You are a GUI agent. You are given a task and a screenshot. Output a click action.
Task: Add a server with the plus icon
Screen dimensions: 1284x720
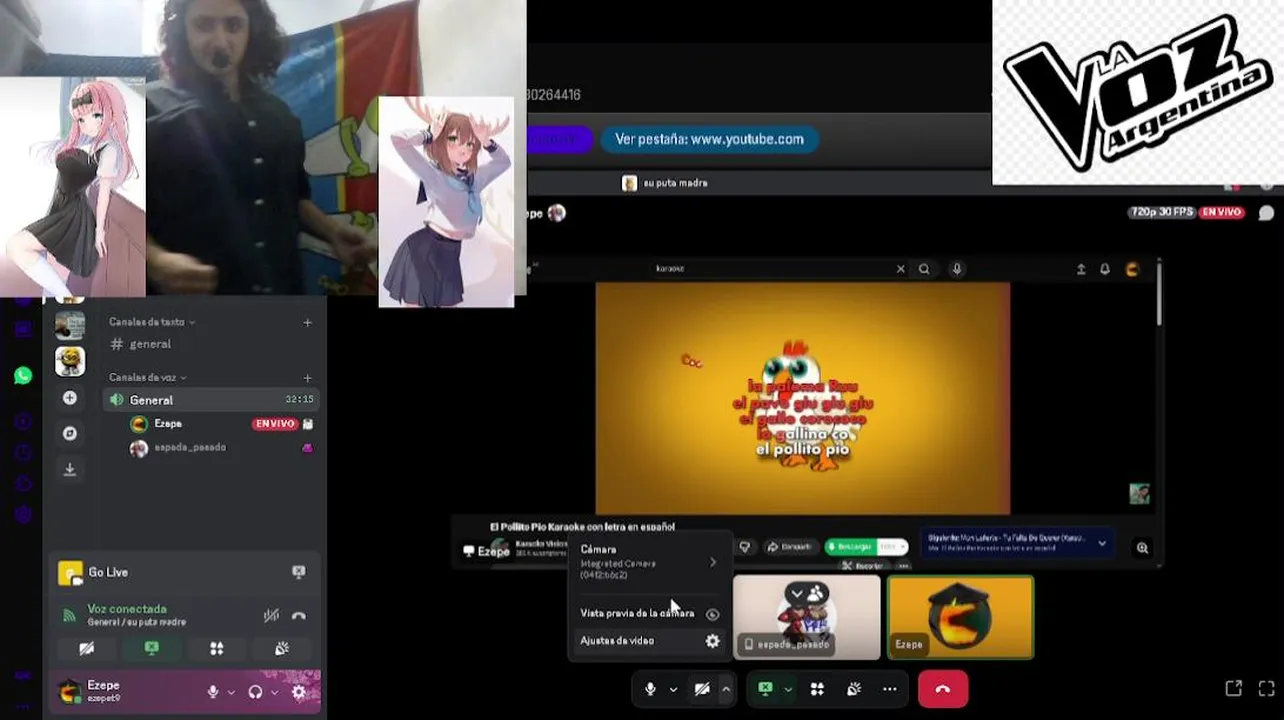70,398
